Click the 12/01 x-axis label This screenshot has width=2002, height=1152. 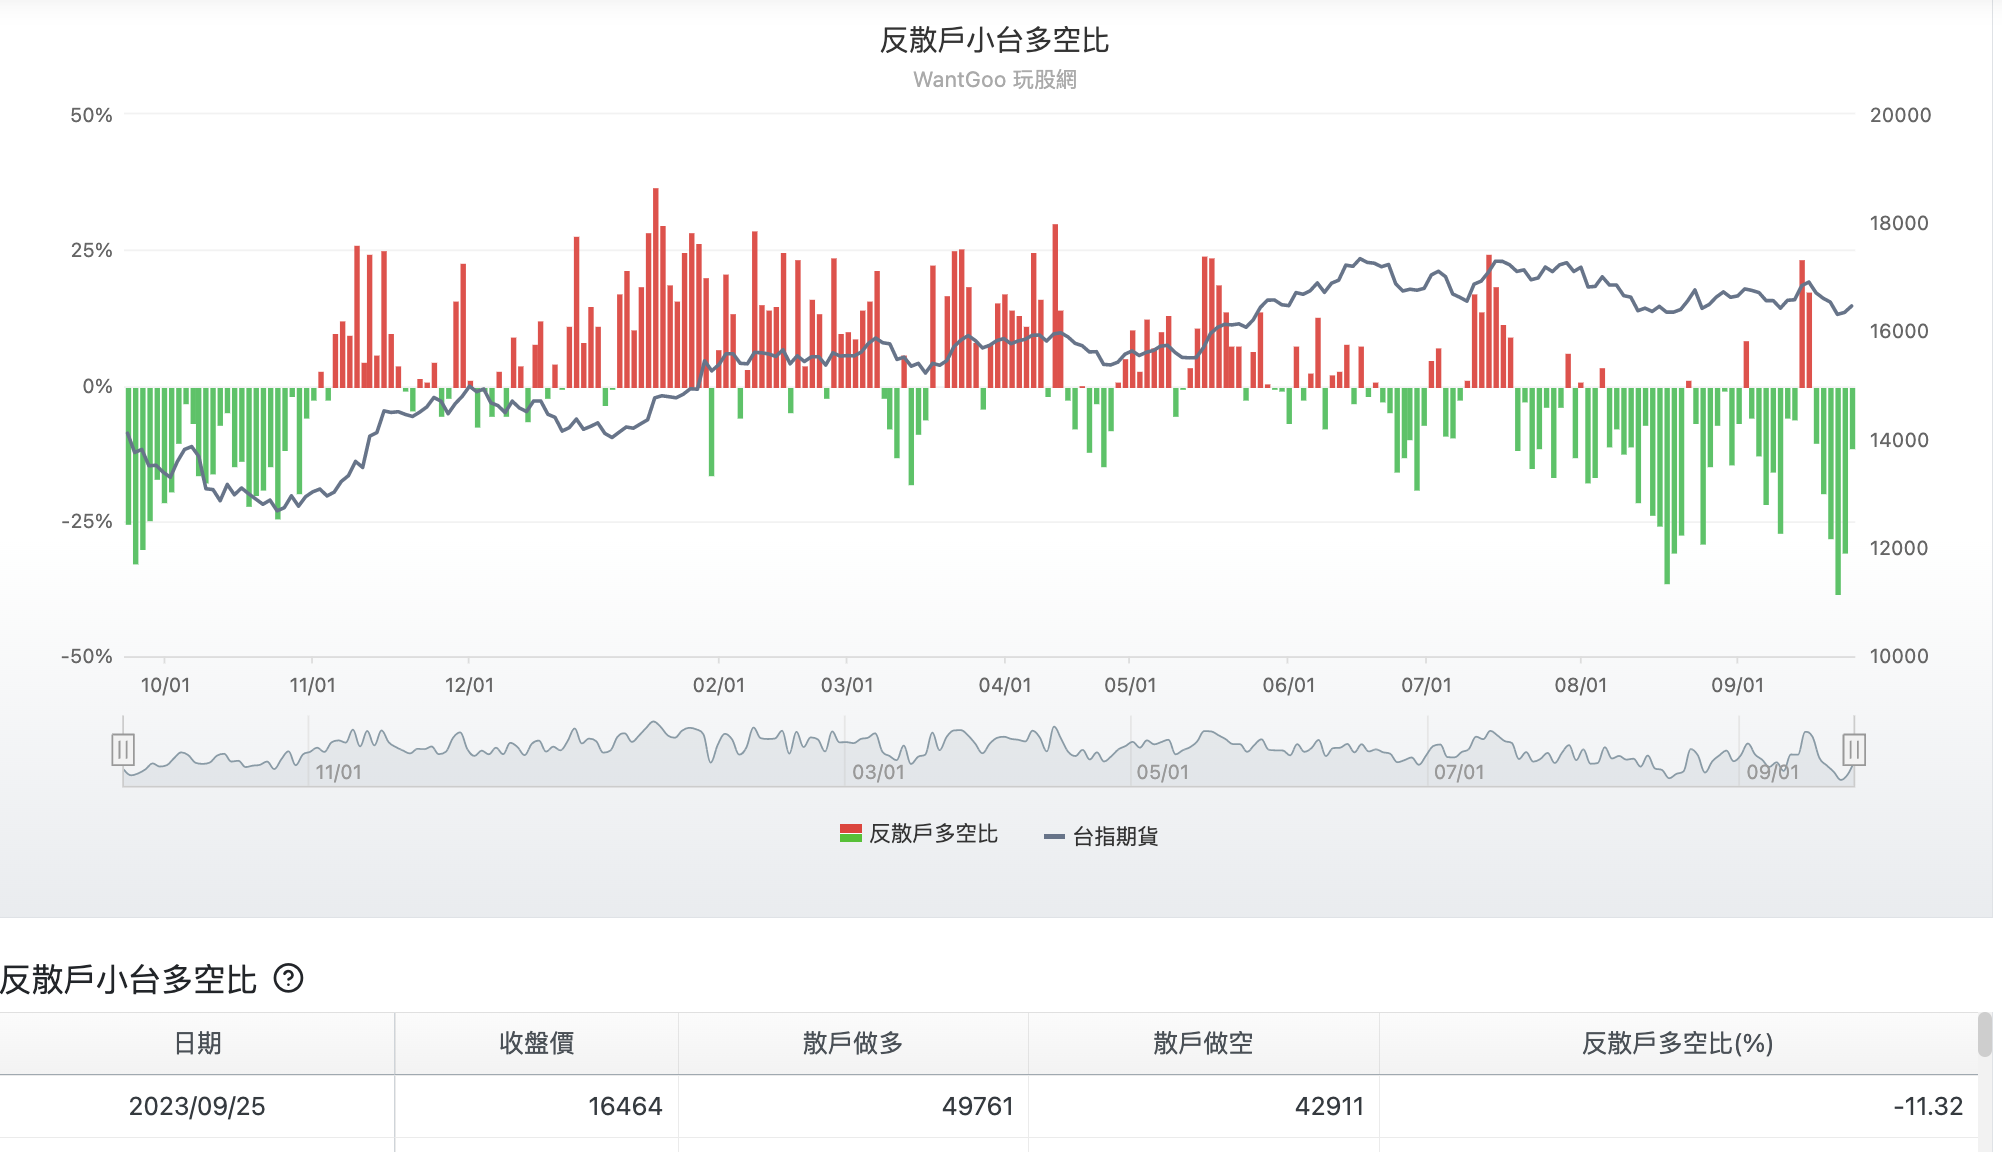point(469,685)
